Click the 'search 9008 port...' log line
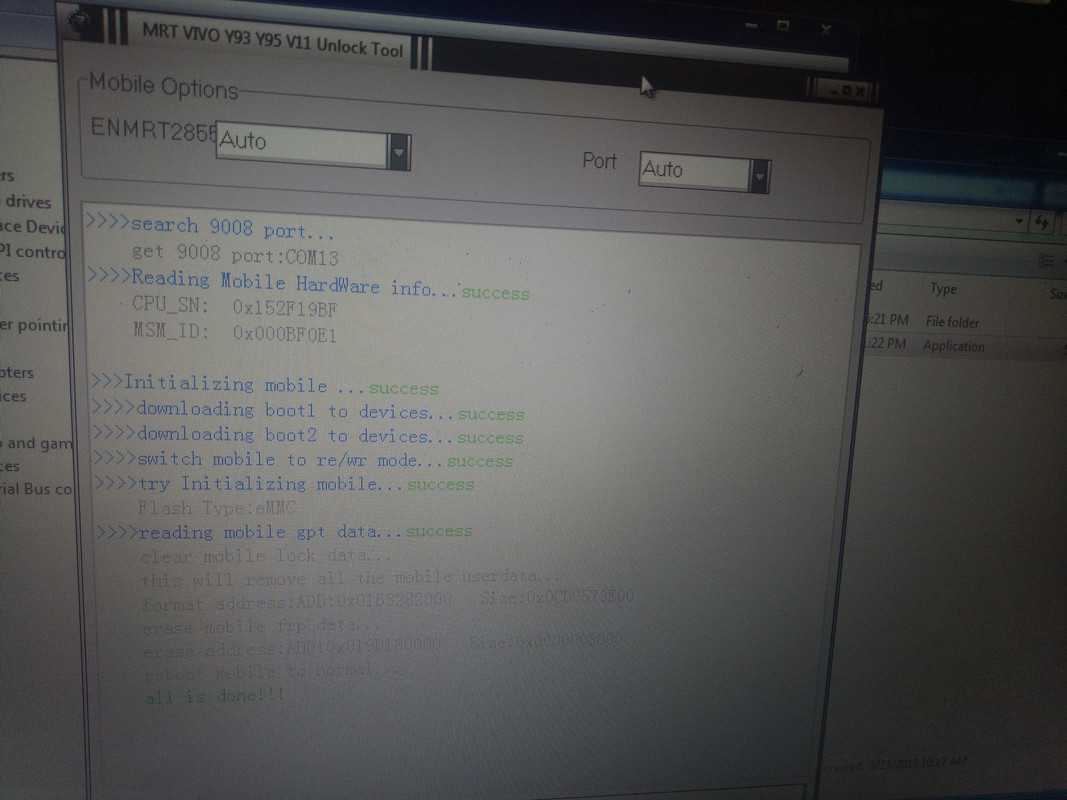Image resolution: width=1067 pixels, height=800 pixels. pos(210,227)
